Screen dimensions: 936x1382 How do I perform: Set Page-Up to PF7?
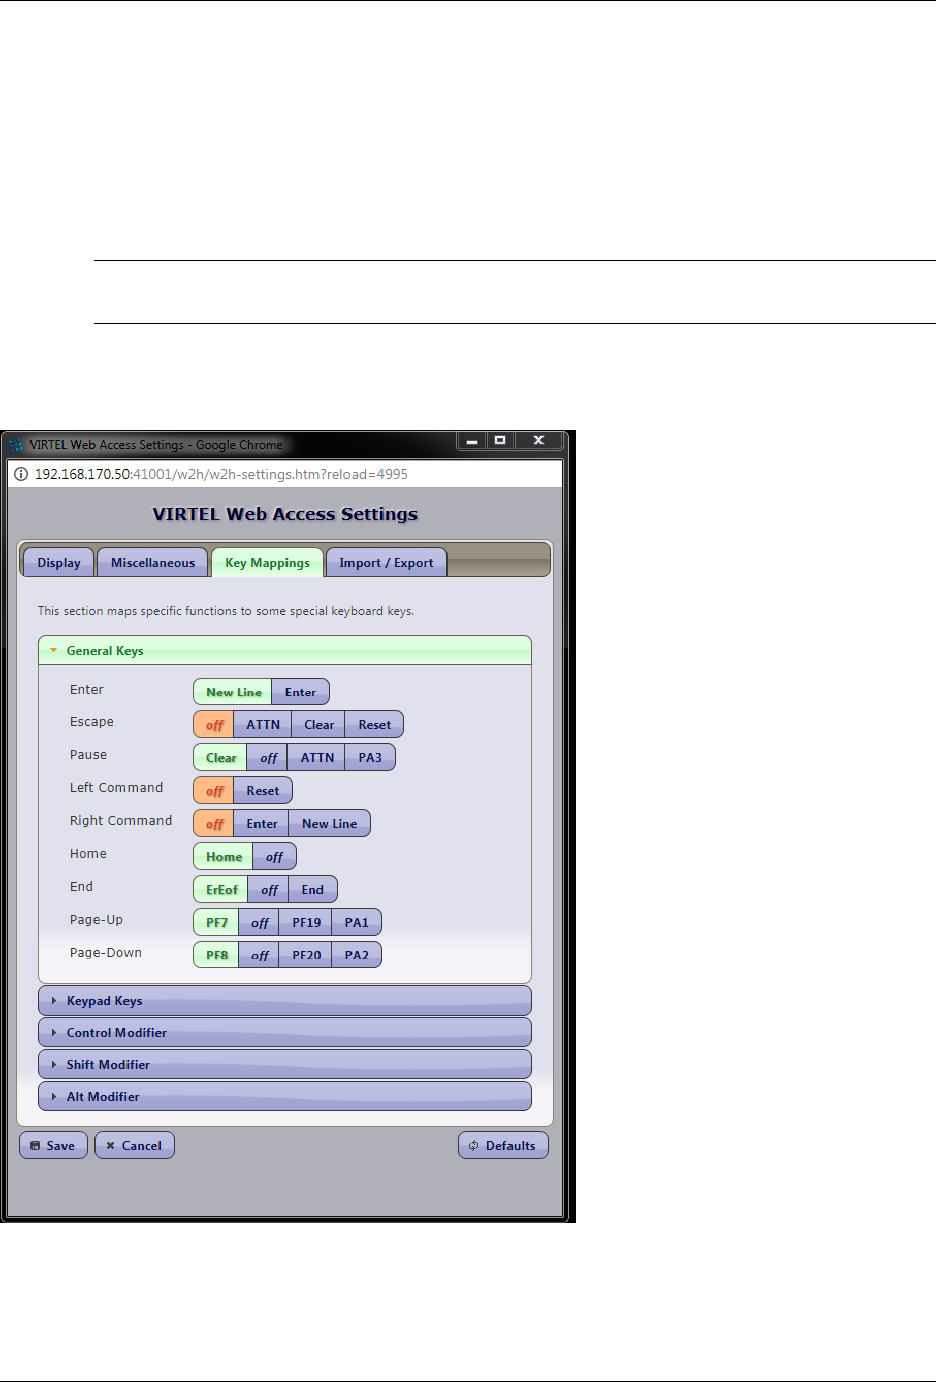click(217, 923)
